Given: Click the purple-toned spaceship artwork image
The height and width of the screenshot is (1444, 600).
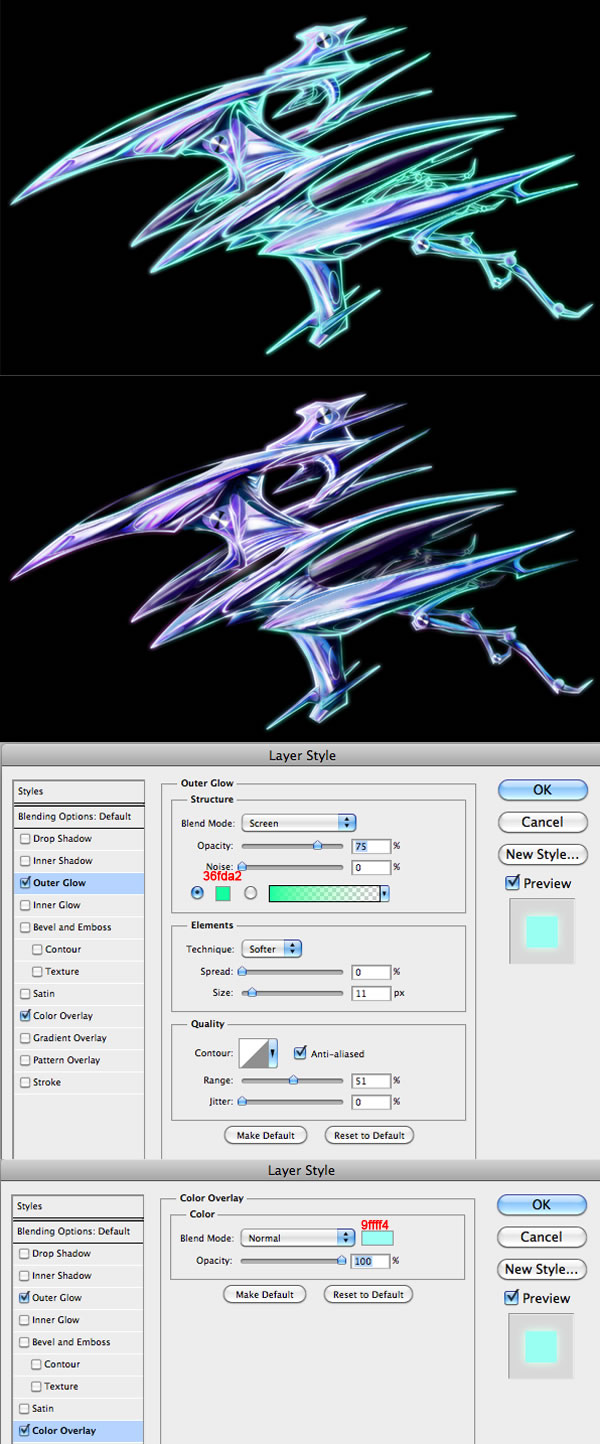Looking at the screenshot, I should (x=300, y=558).
